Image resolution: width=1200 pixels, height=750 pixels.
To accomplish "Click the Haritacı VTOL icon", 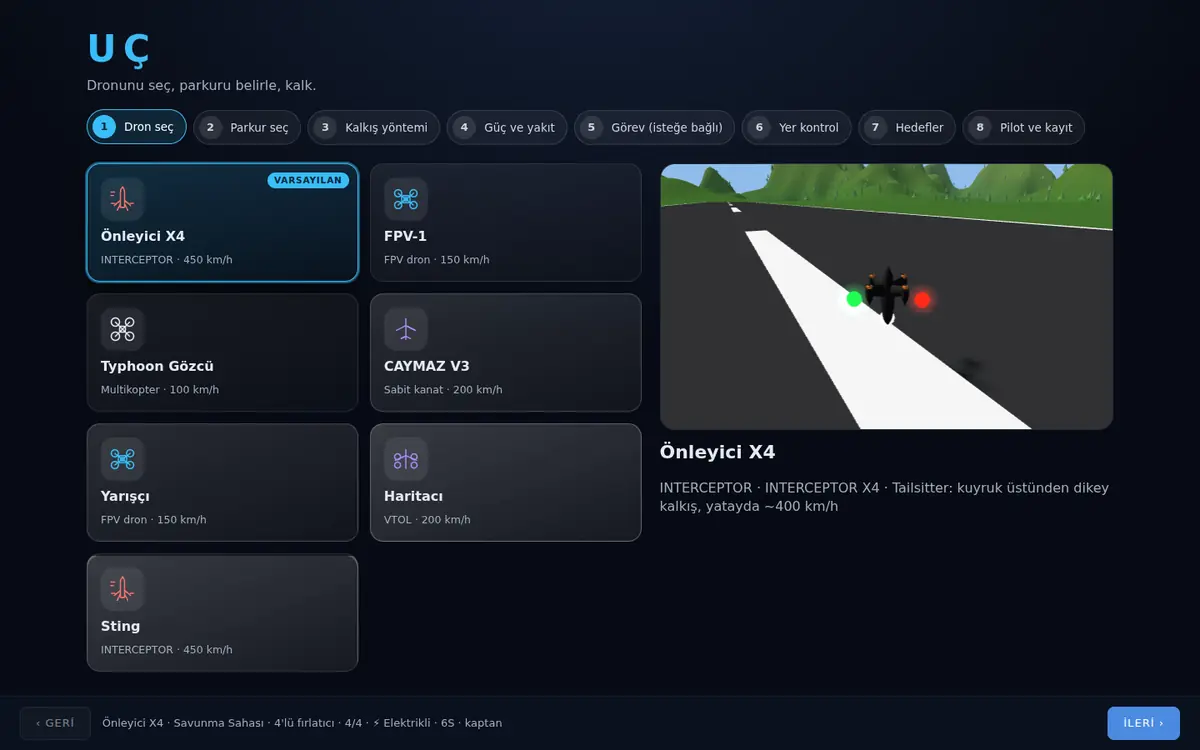I will [405, 459].
